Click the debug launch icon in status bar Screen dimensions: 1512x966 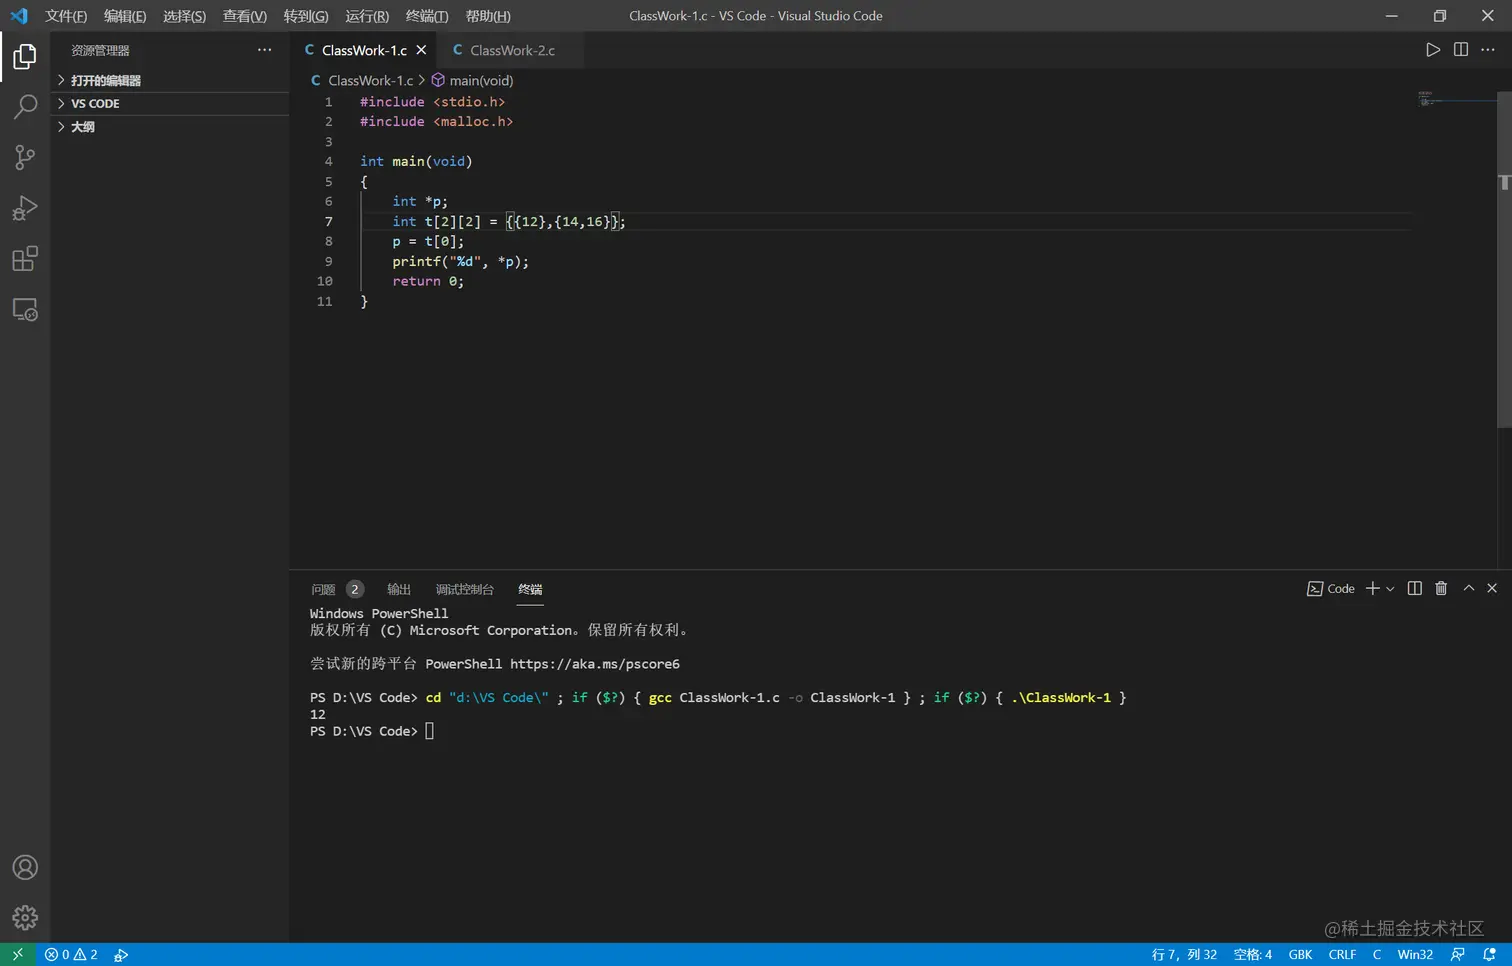121,955
